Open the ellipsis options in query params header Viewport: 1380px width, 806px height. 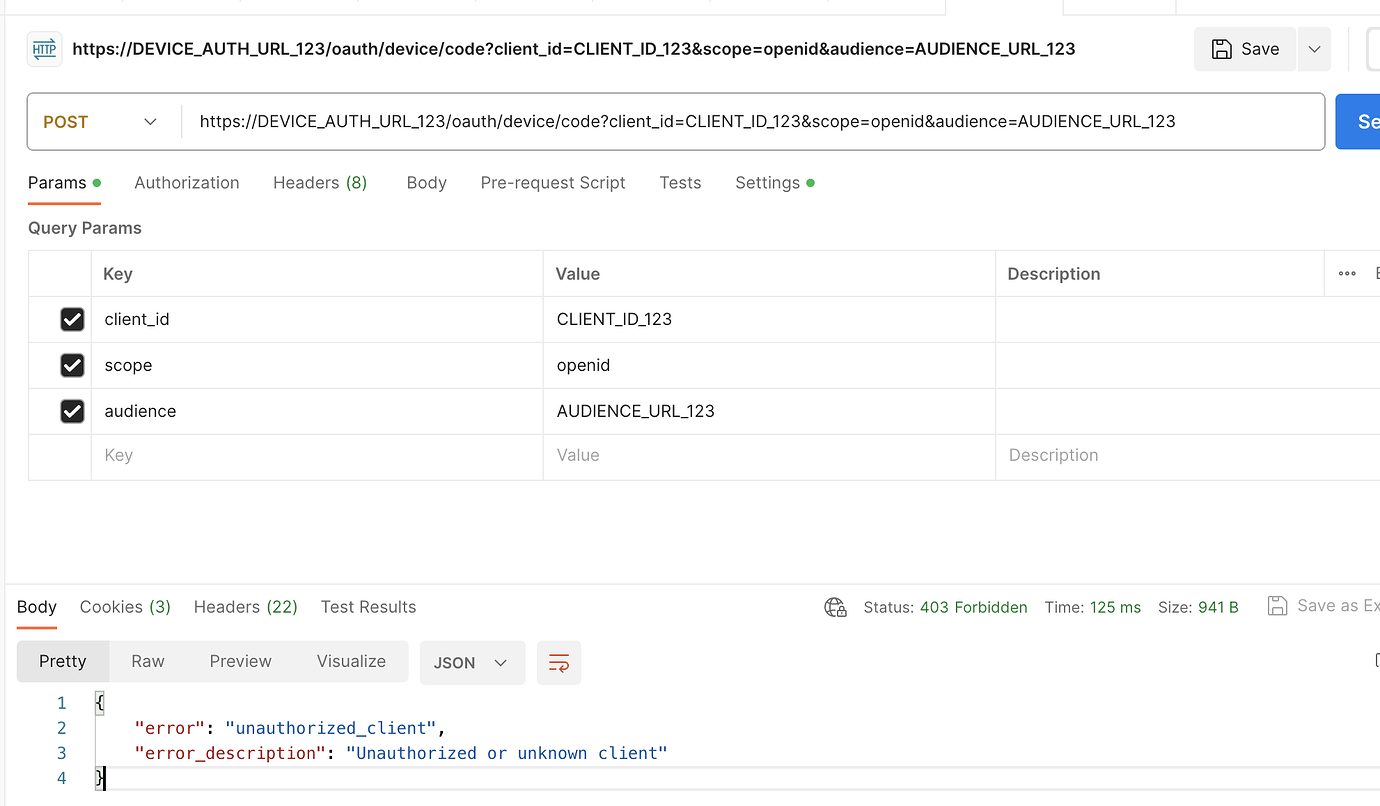pos(1346,273)
